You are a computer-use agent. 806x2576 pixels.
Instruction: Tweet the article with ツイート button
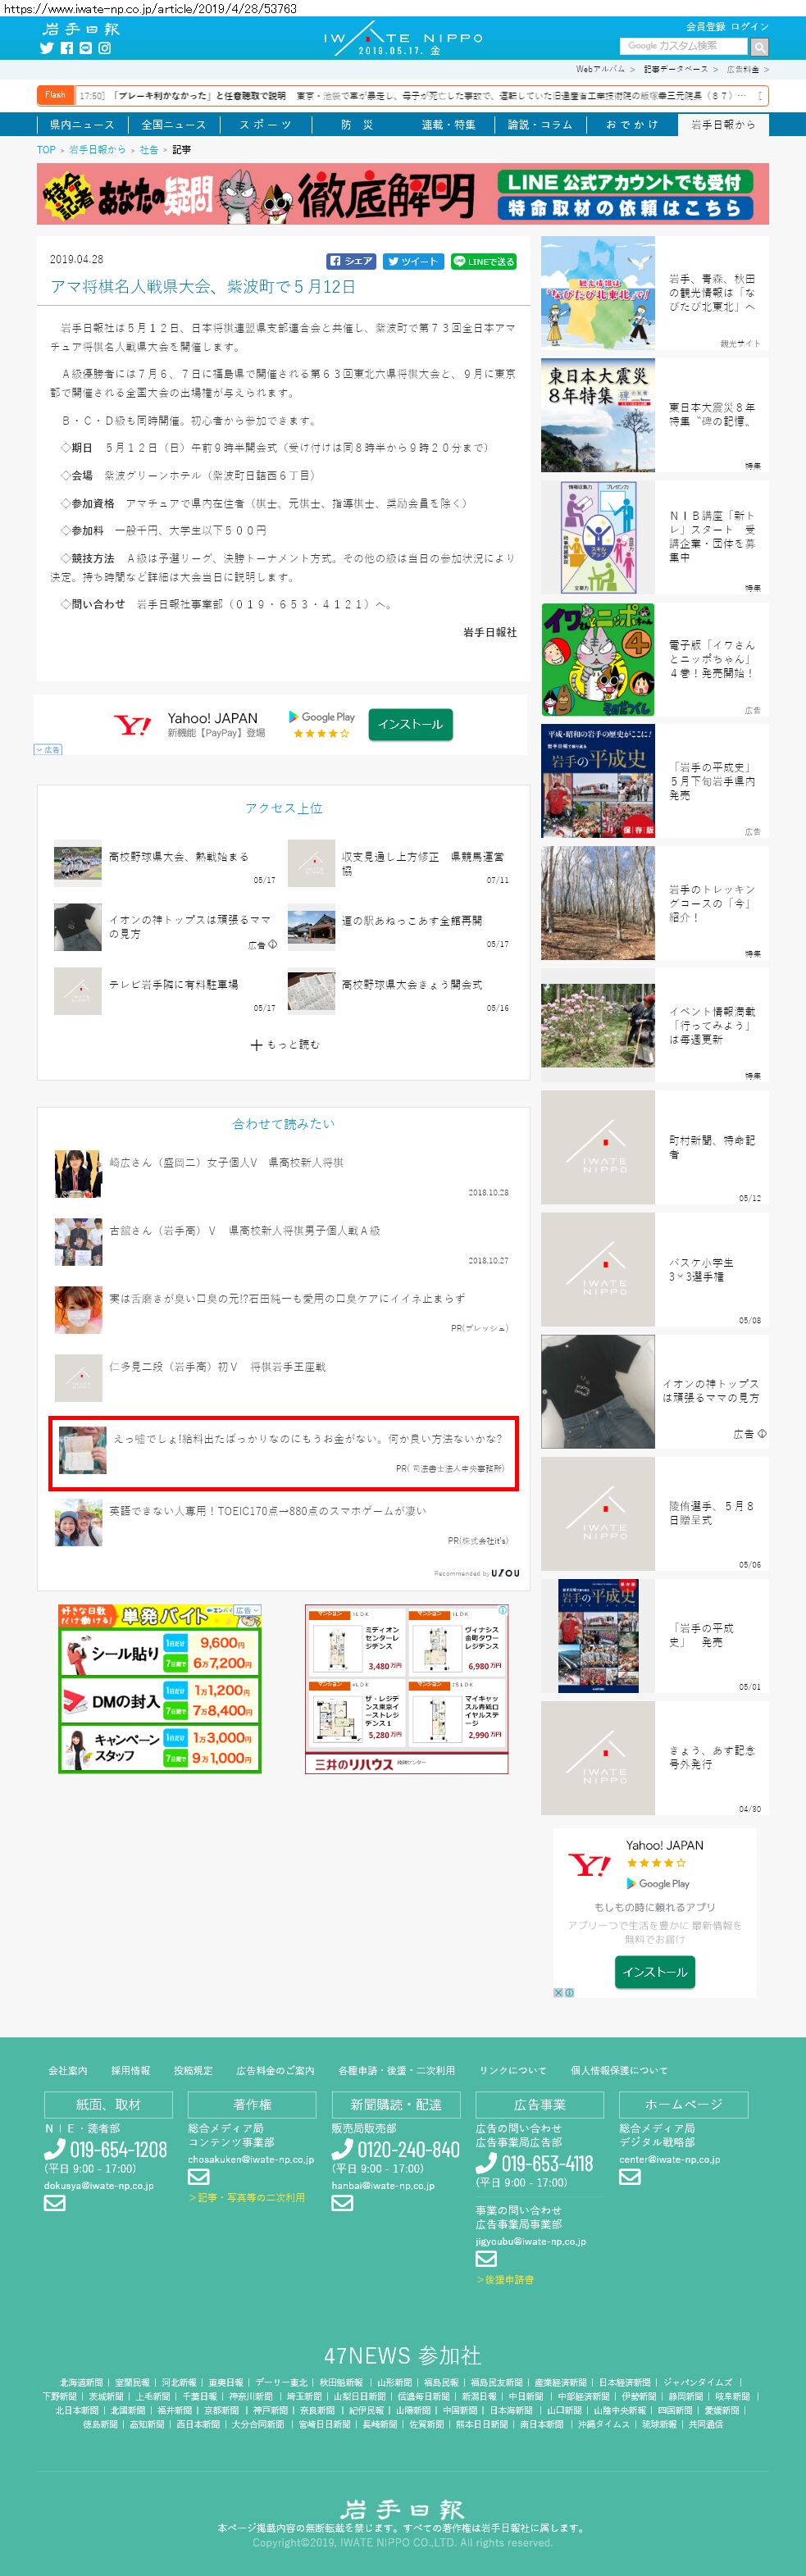tap(413, 261)
